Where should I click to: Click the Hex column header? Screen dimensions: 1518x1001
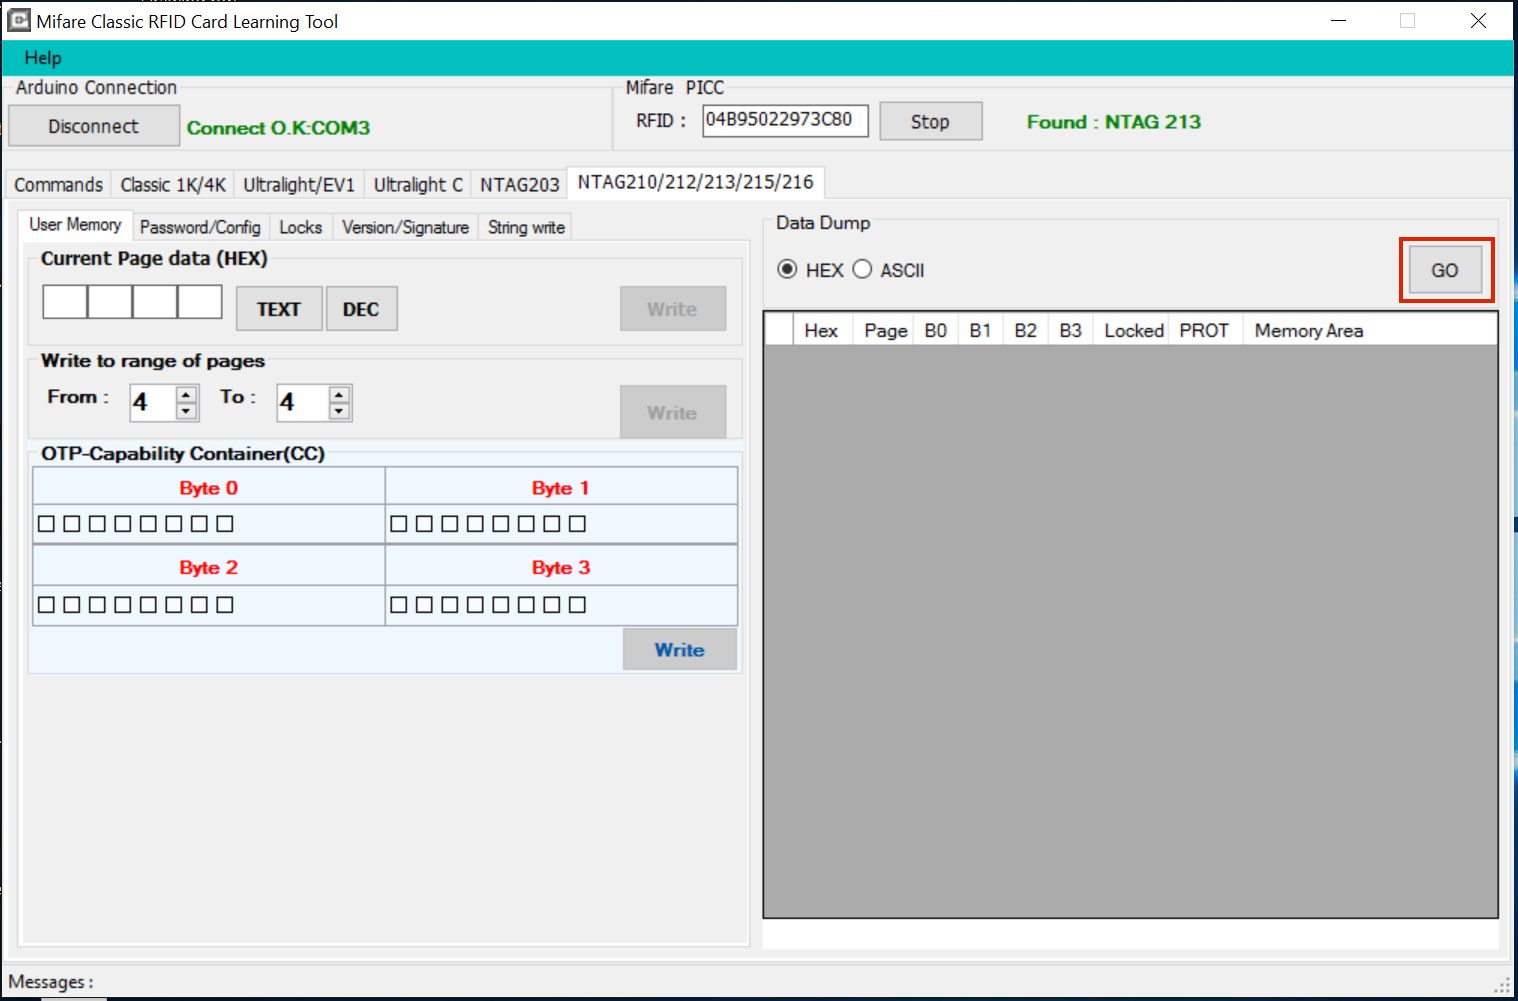822,330
